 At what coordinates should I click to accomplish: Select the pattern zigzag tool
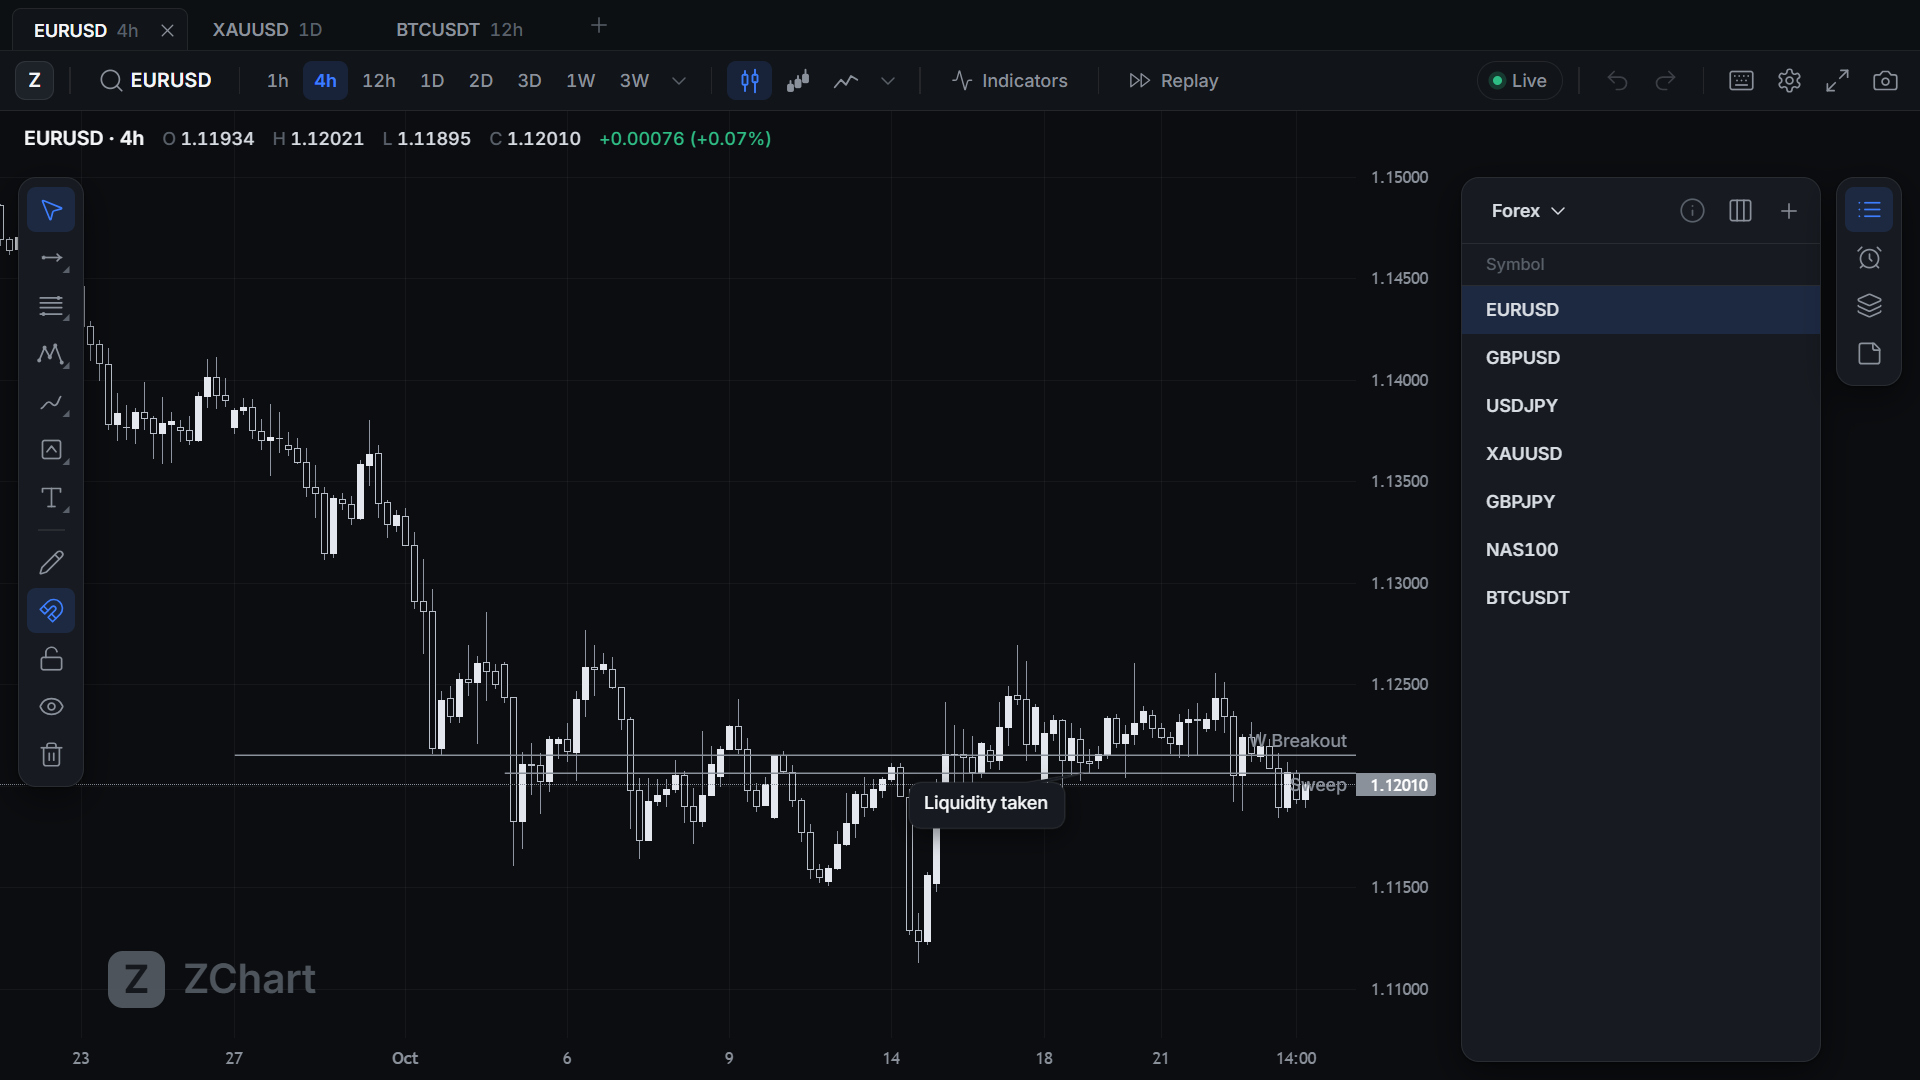[x=51, y=354]
